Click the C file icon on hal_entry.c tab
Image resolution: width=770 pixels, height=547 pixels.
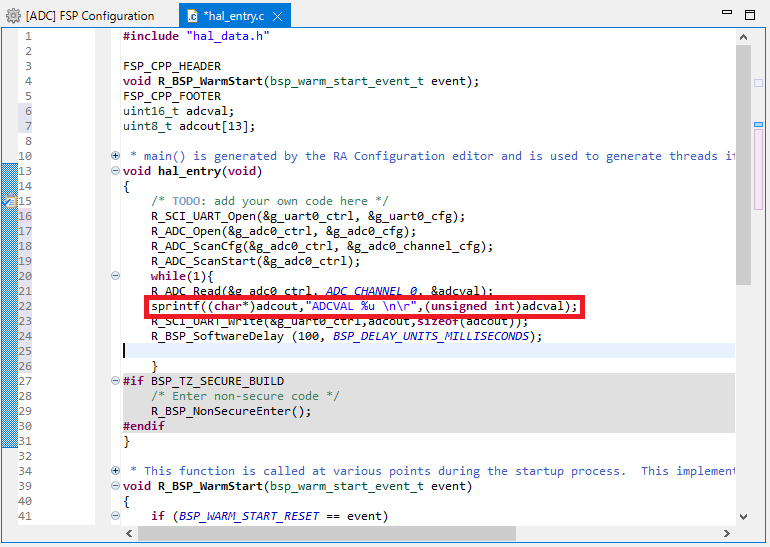(x=192, y=17)
